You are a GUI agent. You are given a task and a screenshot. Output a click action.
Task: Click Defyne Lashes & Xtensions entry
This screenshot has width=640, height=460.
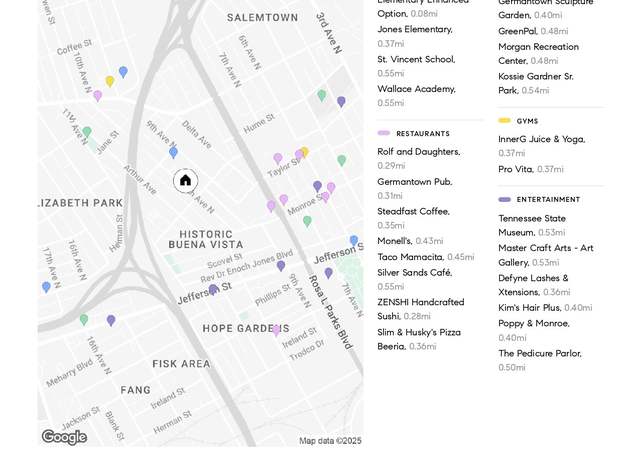pyautogui.click(x=534, y=285)
